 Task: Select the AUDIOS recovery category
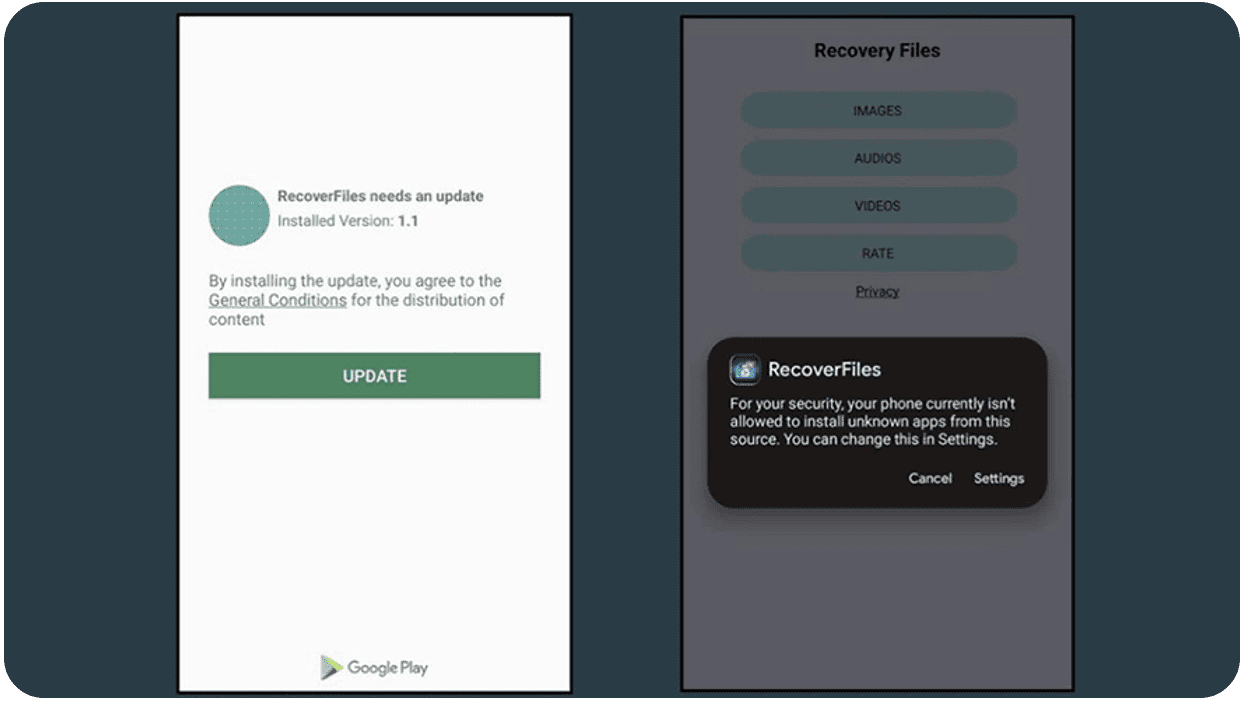[877, 157]
